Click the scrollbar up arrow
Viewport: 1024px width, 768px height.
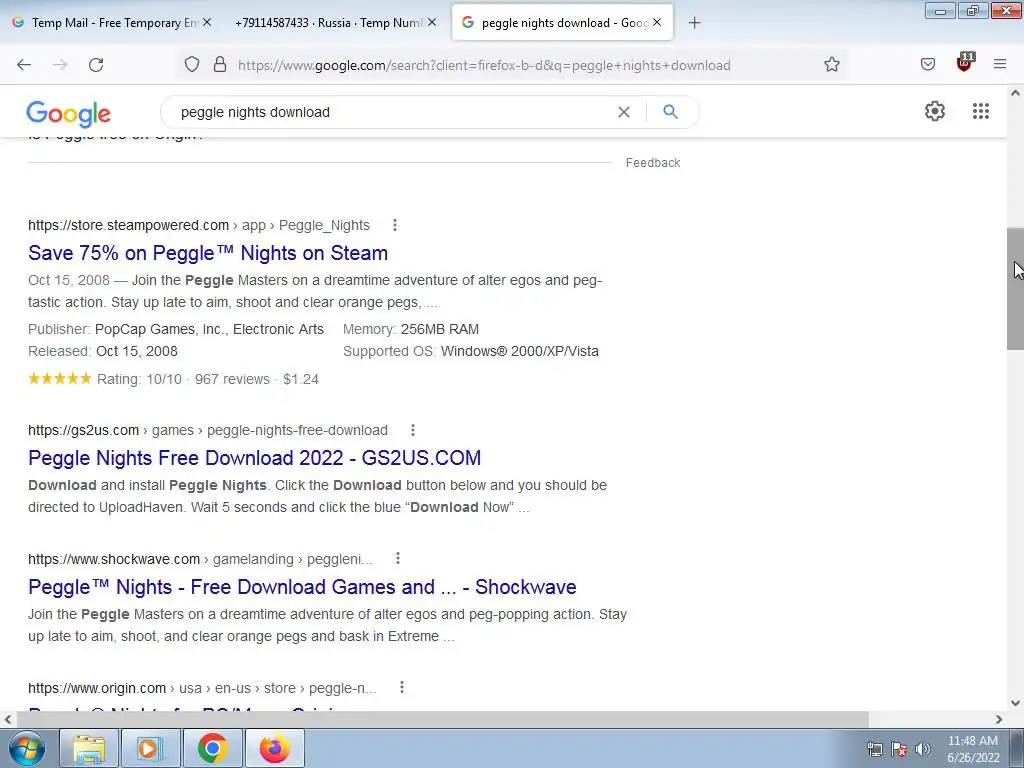[x=1015, y=93]
